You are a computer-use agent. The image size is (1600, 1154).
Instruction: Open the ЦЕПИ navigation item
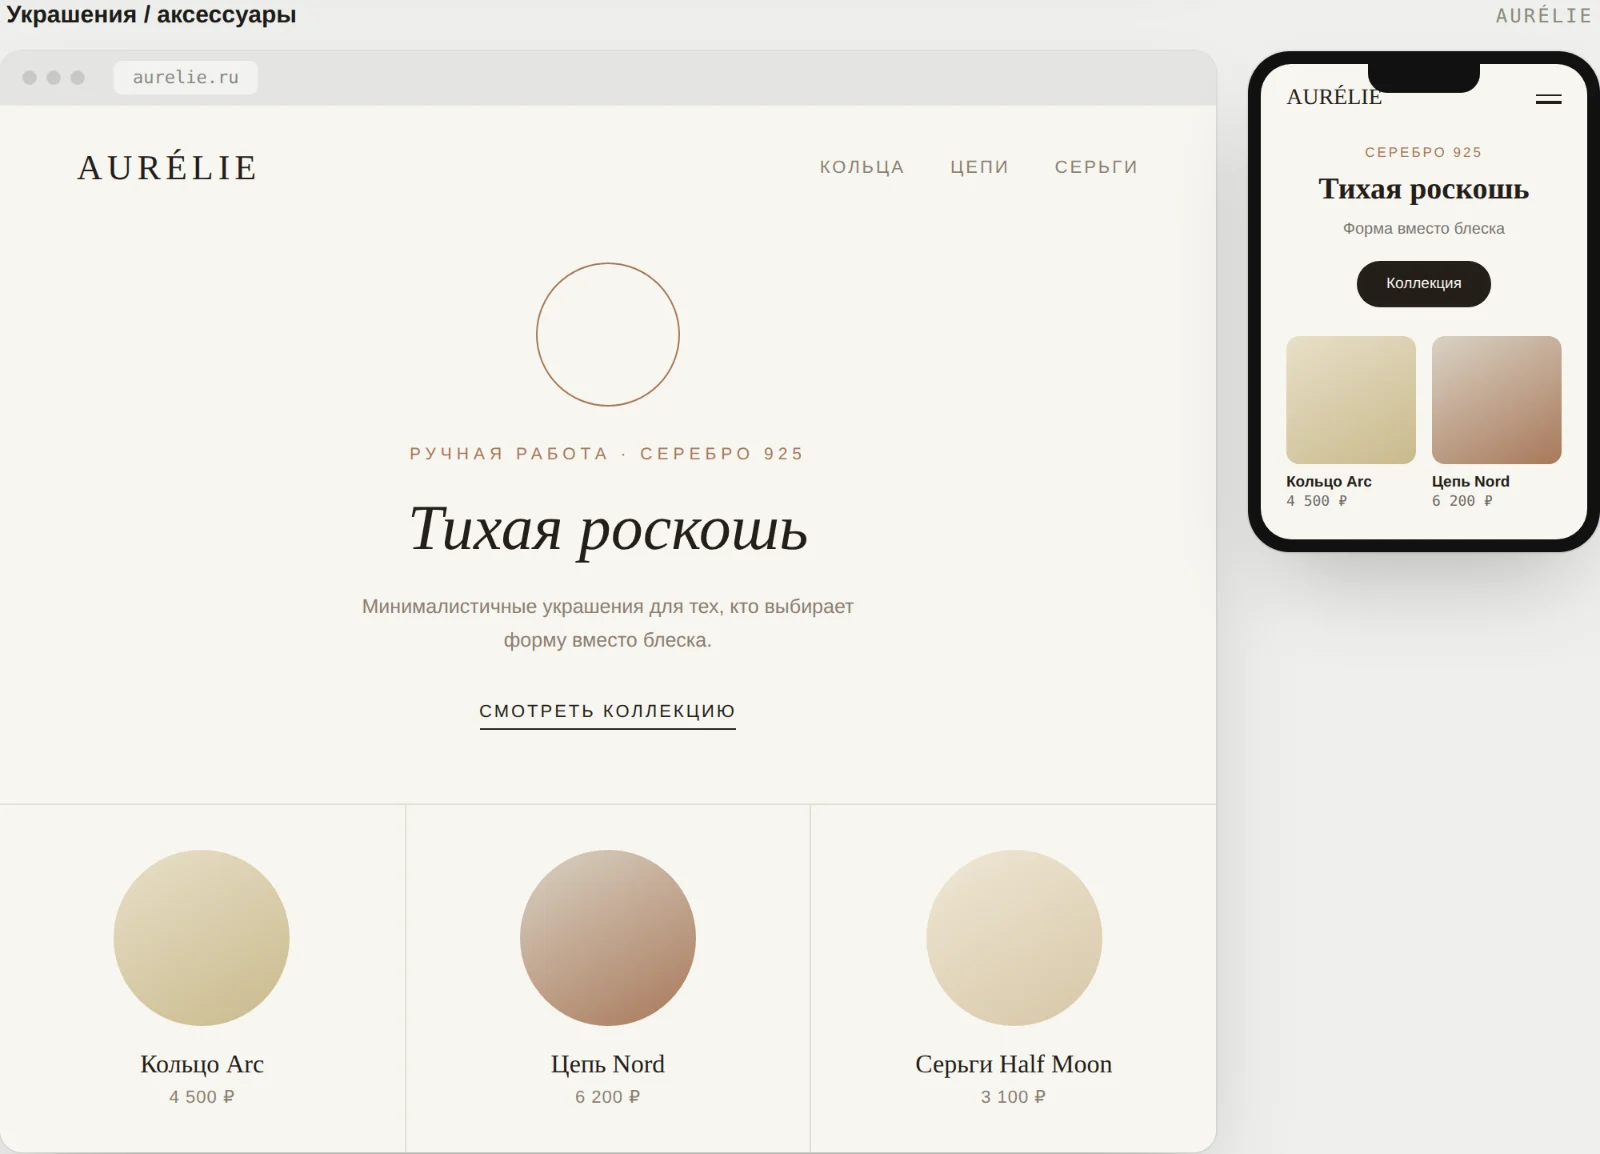(979, 167)
